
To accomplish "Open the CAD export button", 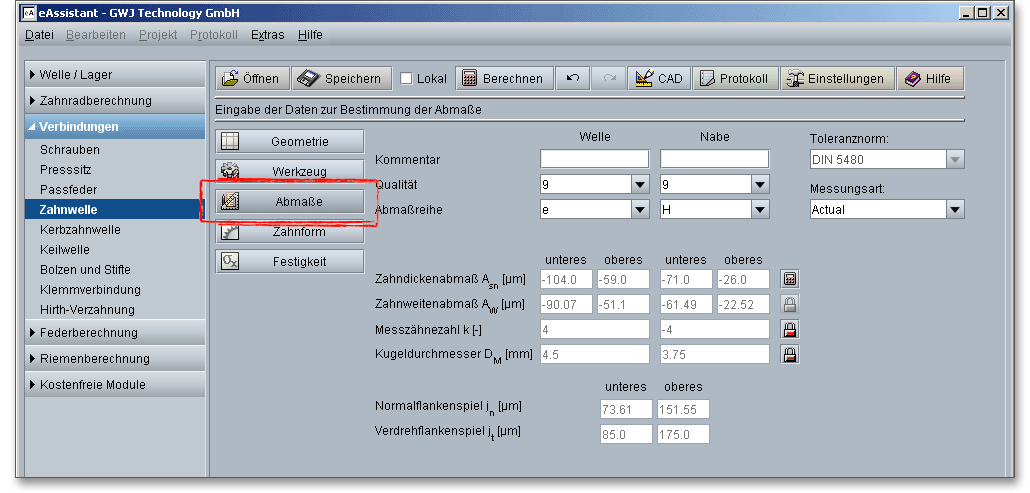I will click(658, 79).
